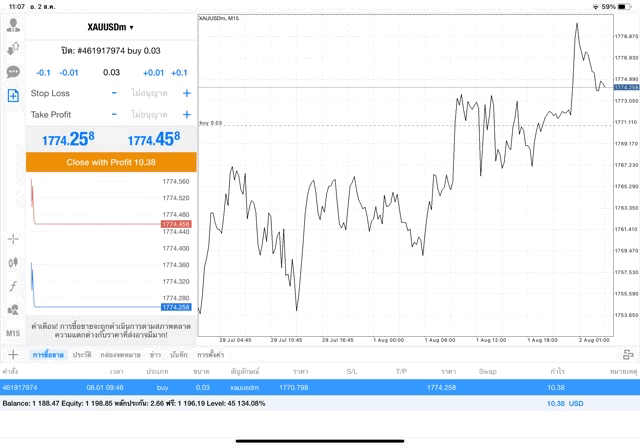
Task: Tap the plus icon beside trade tabs
Action: tap(13, 354)
